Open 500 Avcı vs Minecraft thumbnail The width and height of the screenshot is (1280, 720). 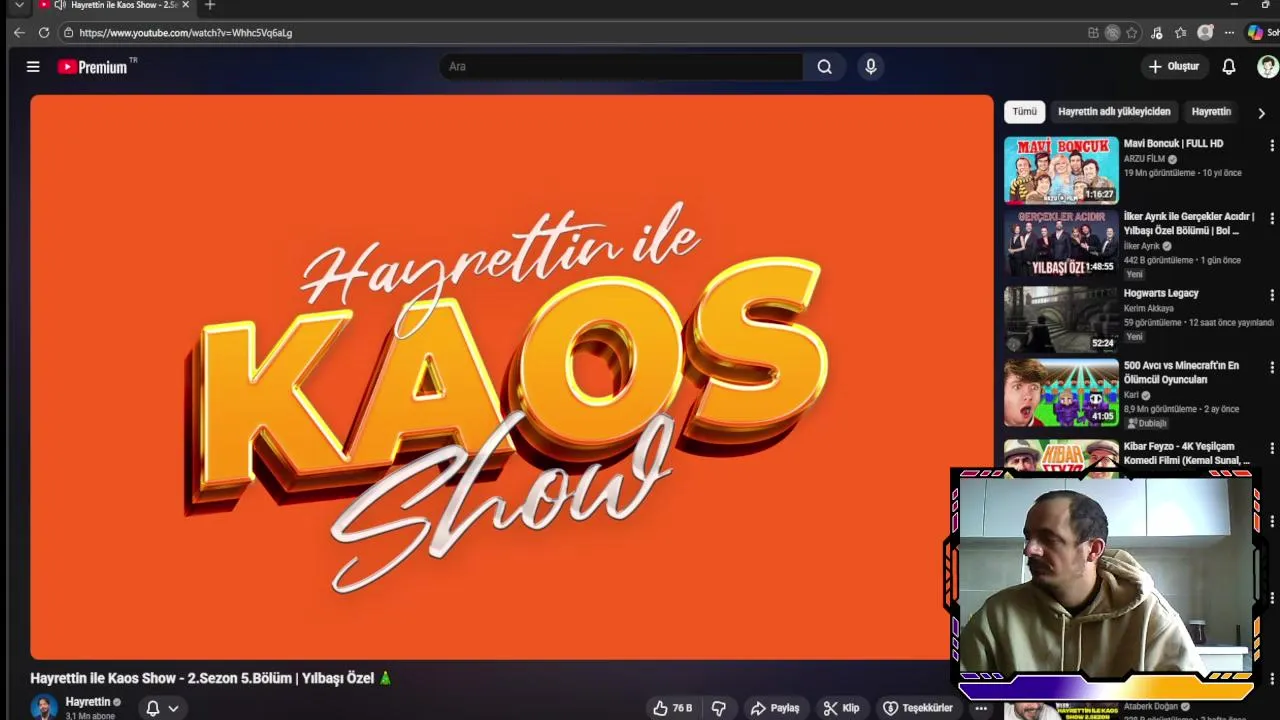[1061, 393]
